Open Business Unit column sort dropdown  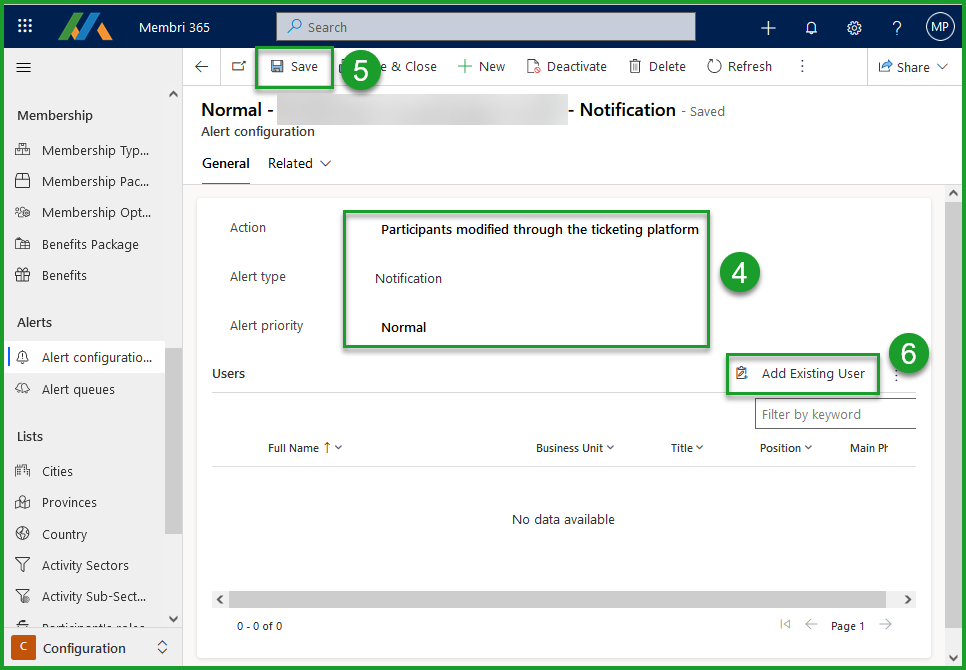[575, 448]
